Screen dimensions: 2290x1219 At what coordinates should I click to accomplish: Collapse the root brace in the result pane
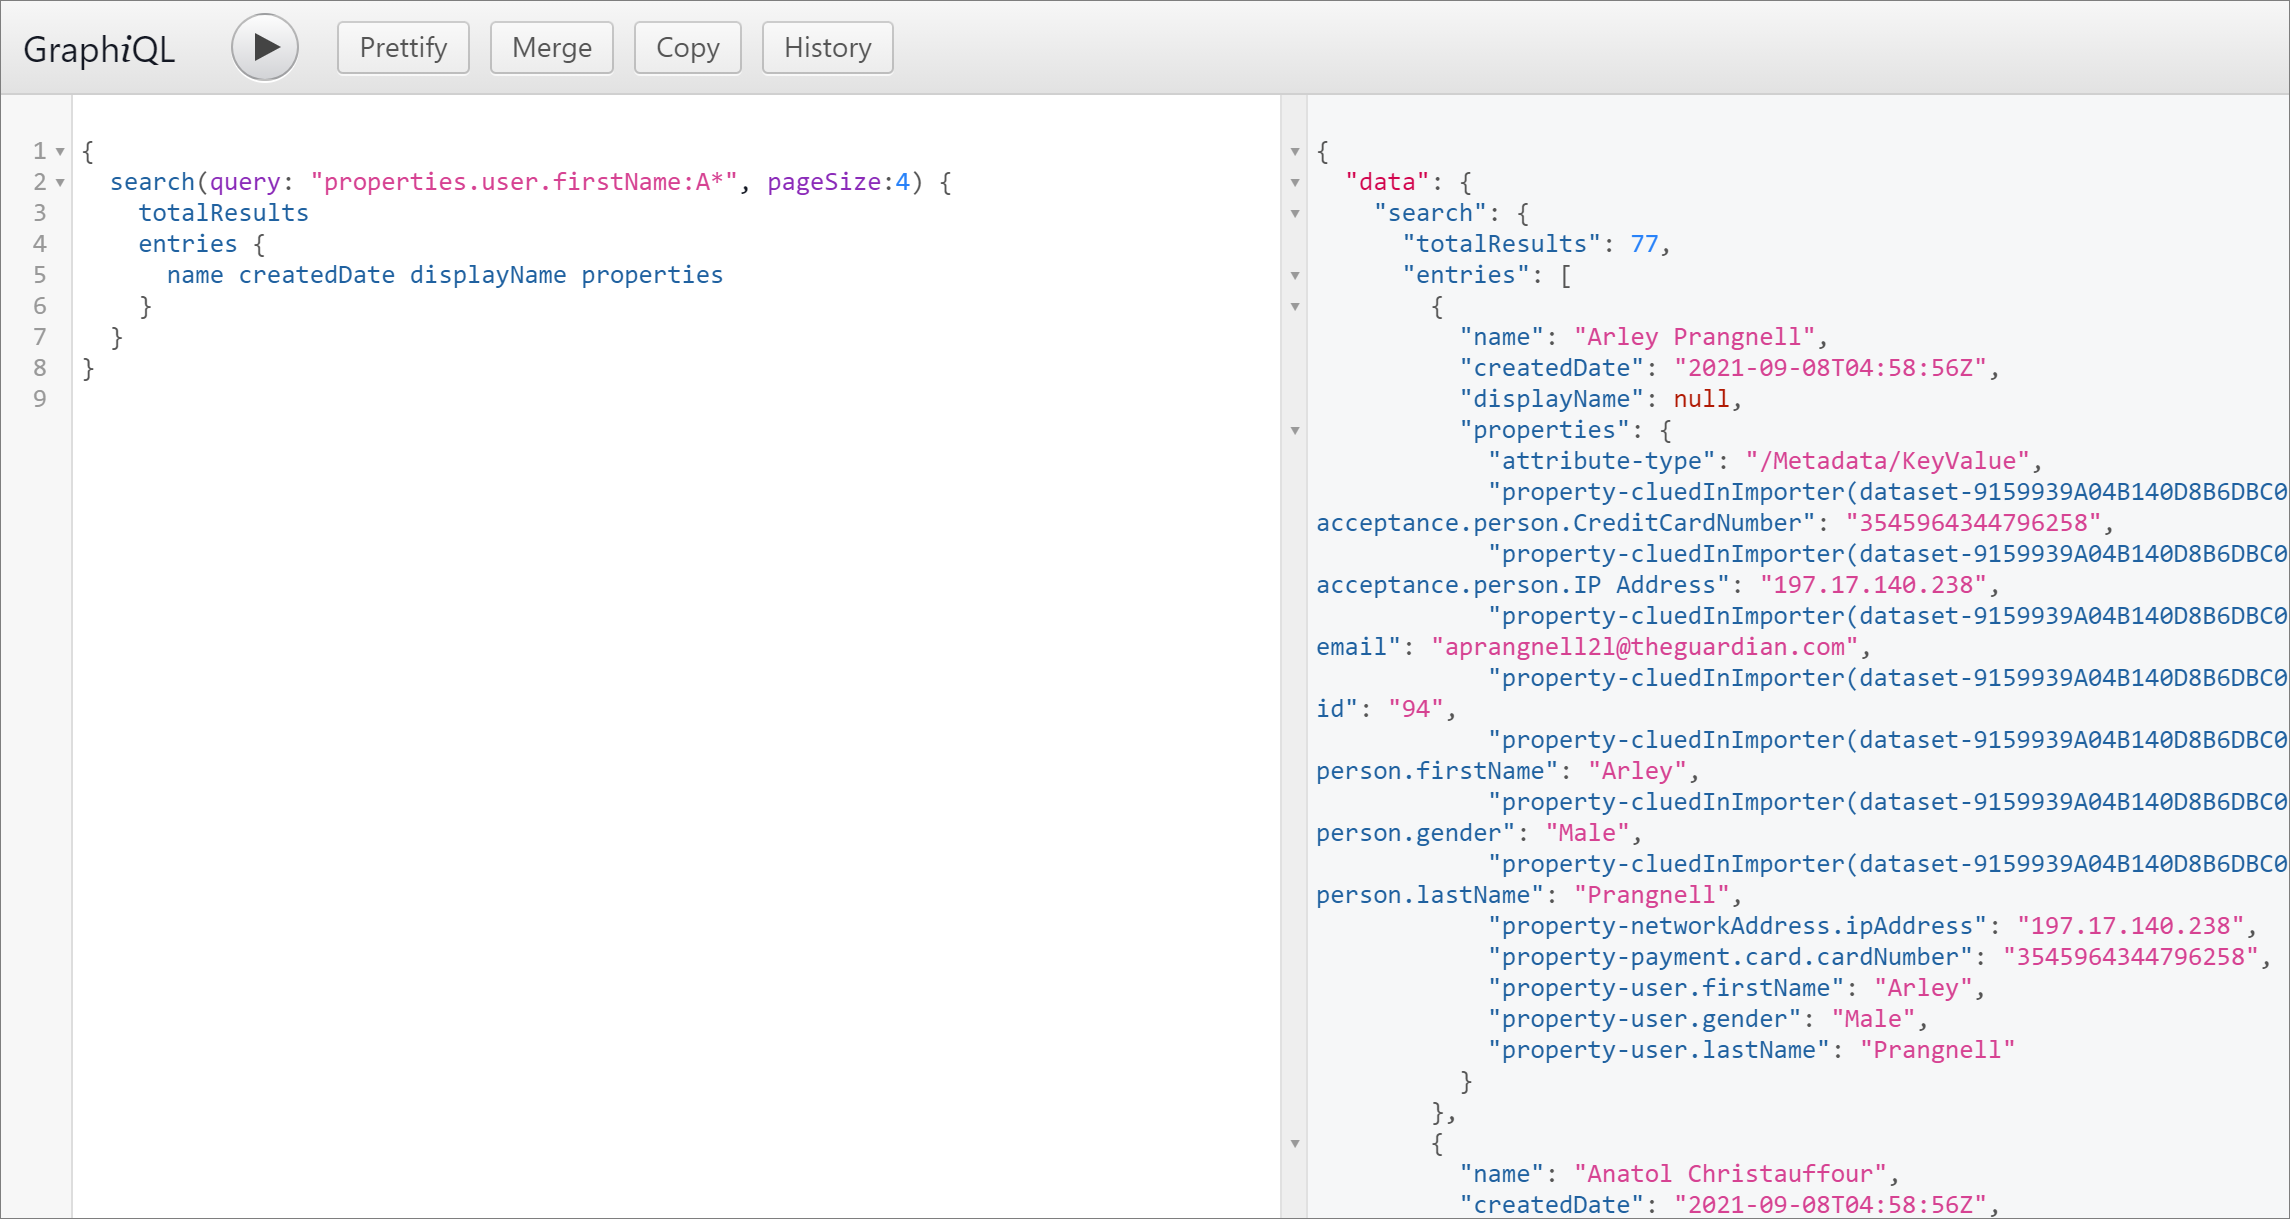pyautogui.click(x=1295, y=152)
